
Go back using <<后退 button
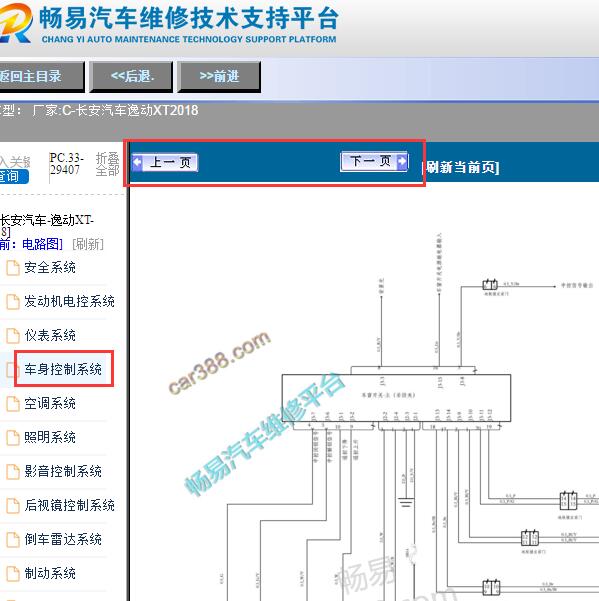pos(131,76)
